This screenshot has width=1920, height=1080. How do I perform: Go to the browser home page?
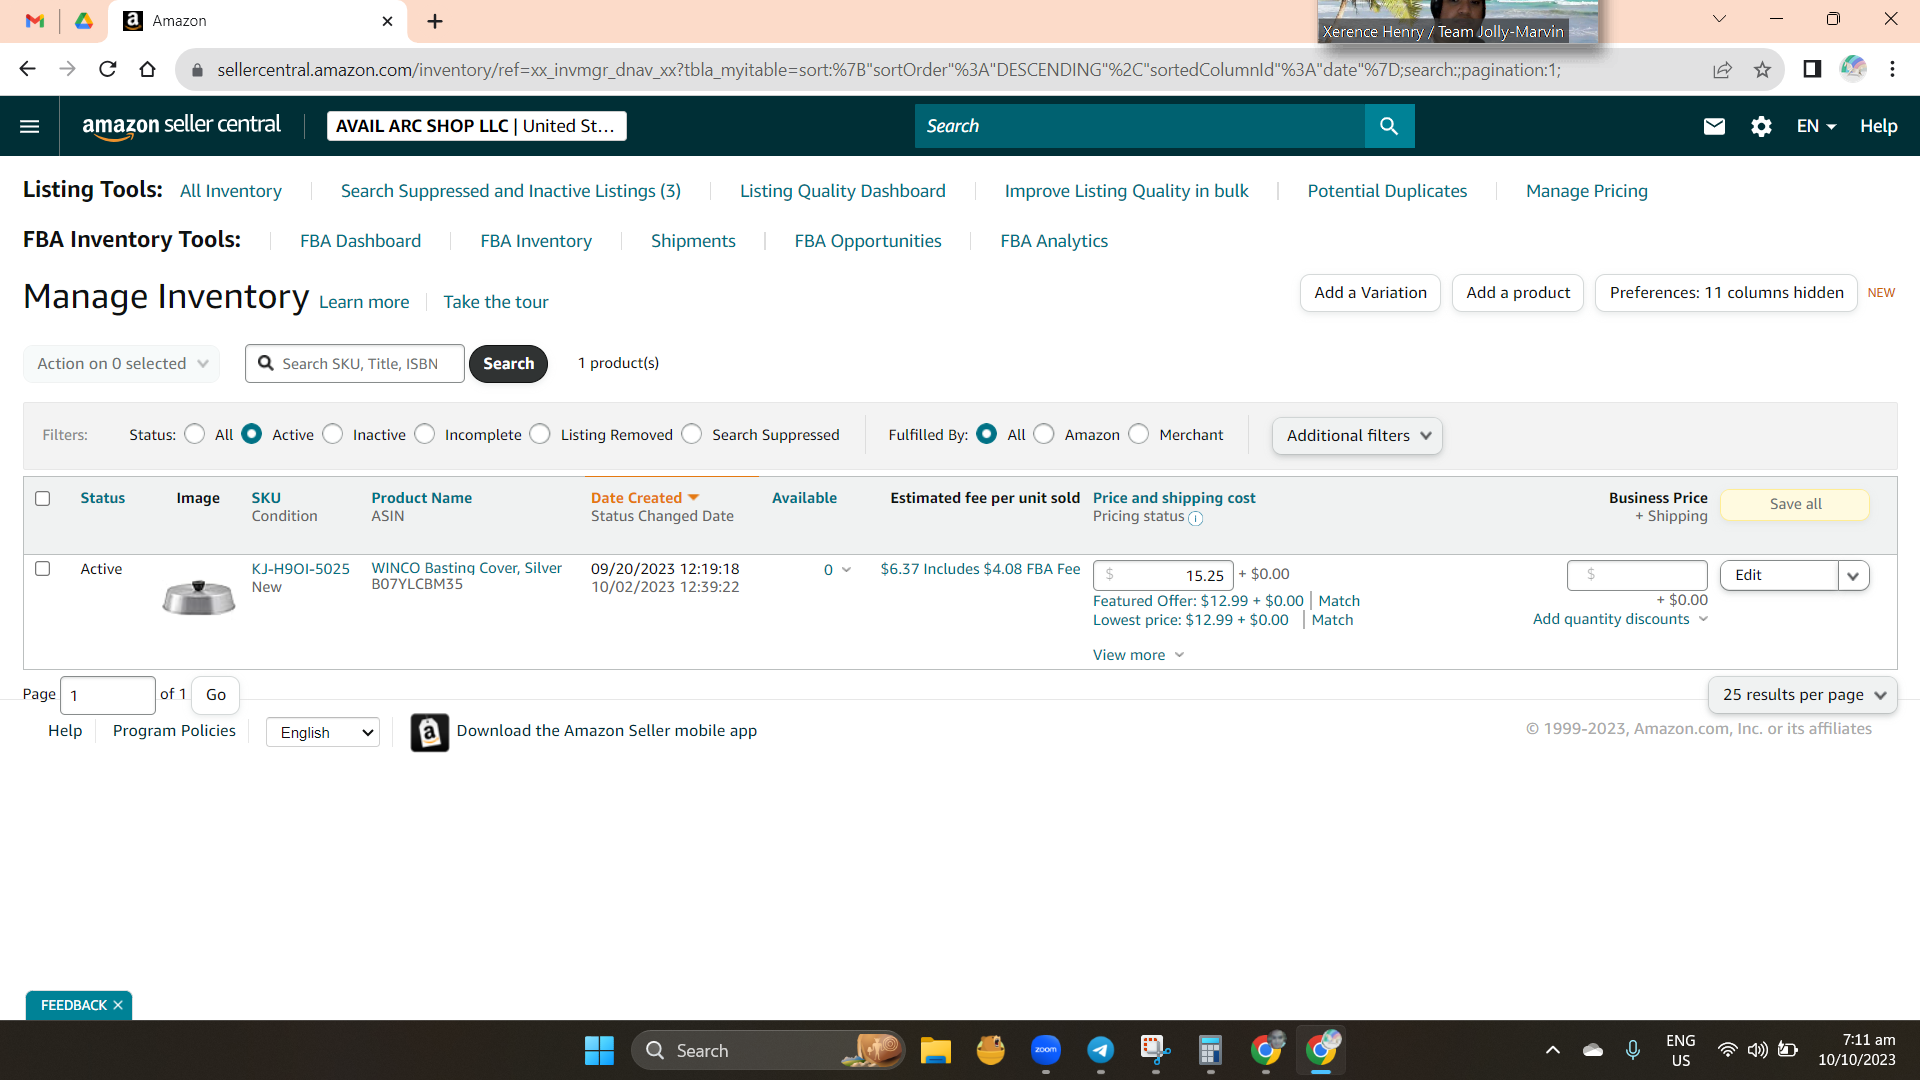(148, 69)
